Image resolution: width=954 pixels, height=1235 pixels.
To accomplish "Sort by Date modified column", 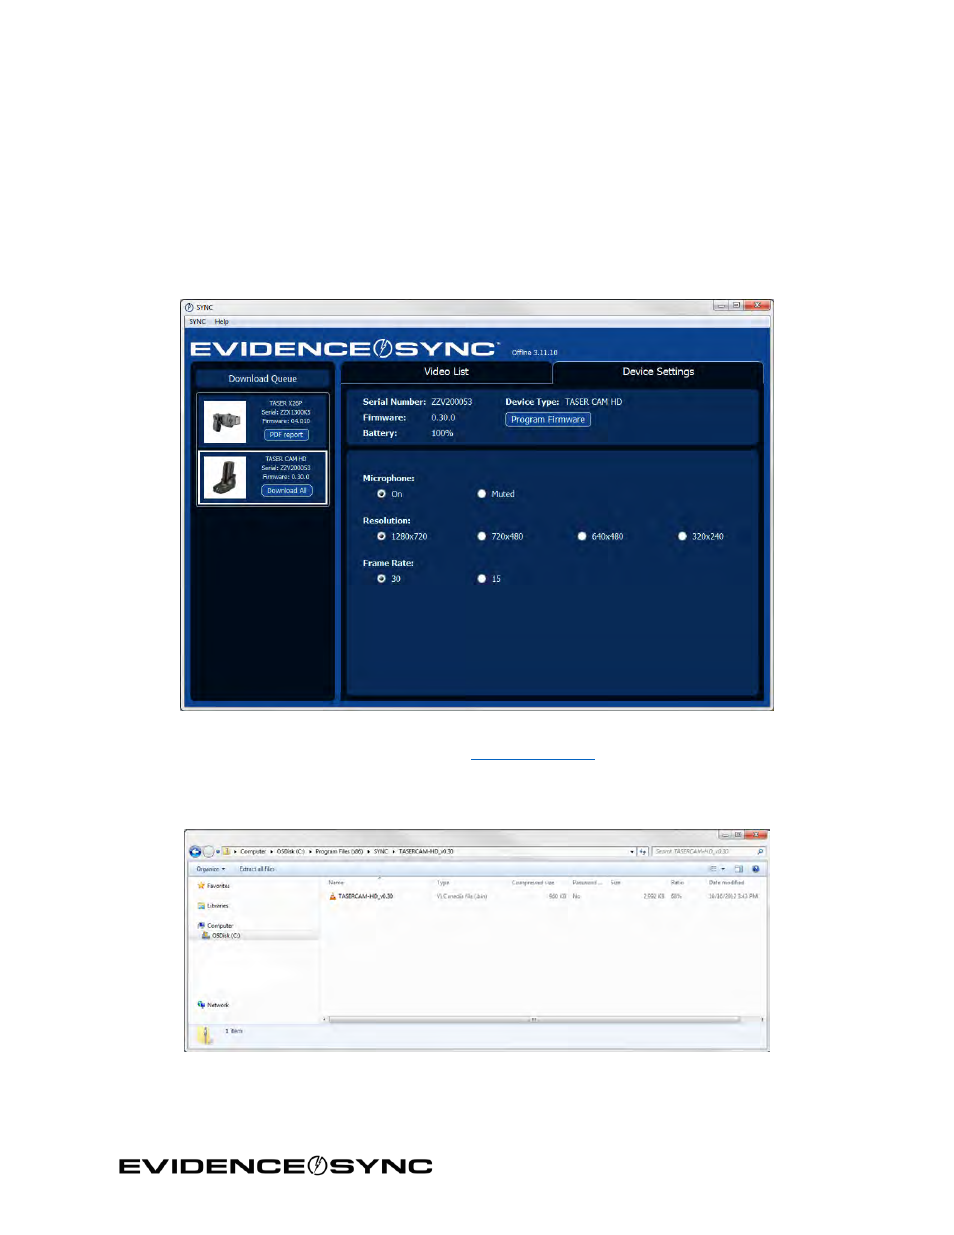I will pos(726,883).
